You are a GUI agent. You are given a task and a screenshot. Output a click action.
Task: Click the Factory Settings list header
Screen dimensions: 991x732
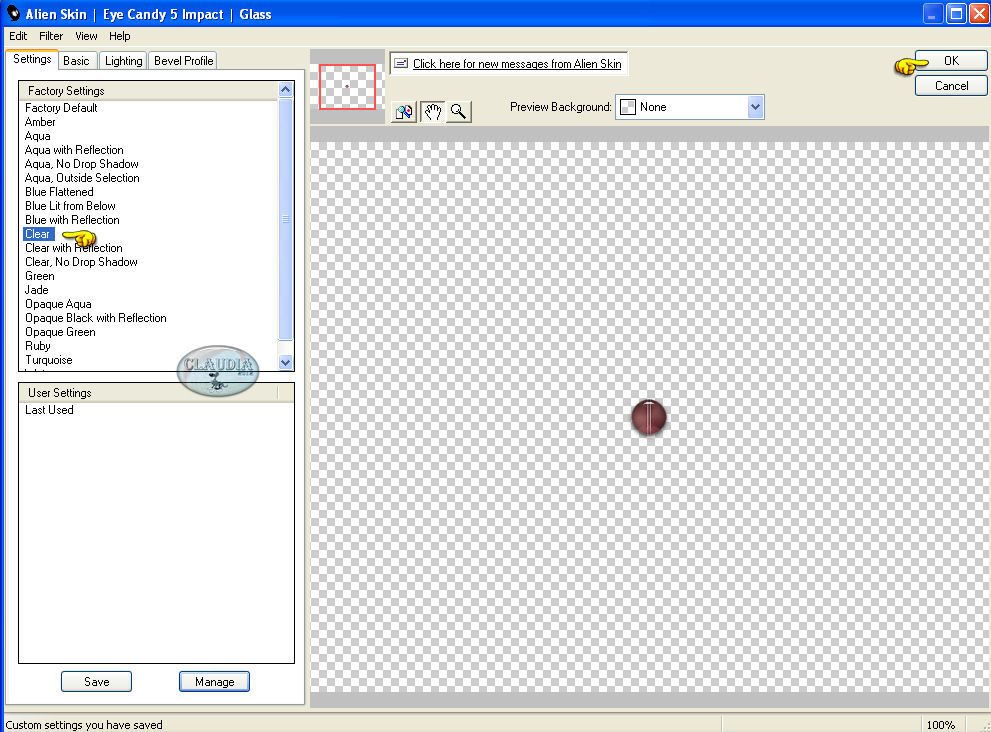tap(149, 90)
